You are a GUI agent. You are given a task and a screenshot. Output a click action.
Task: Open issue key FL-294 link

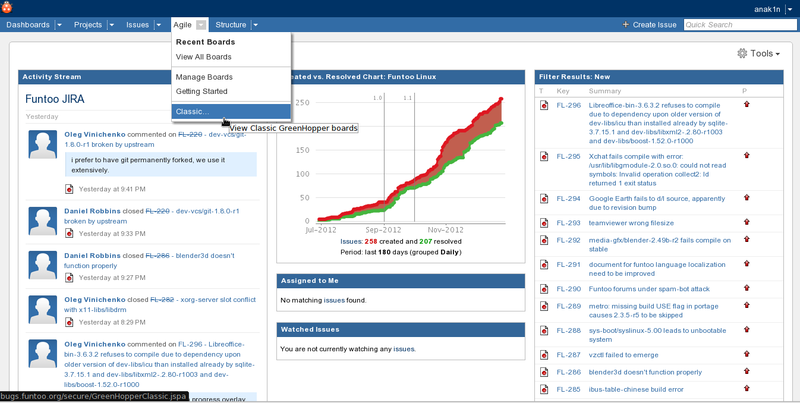pos(568,199)
